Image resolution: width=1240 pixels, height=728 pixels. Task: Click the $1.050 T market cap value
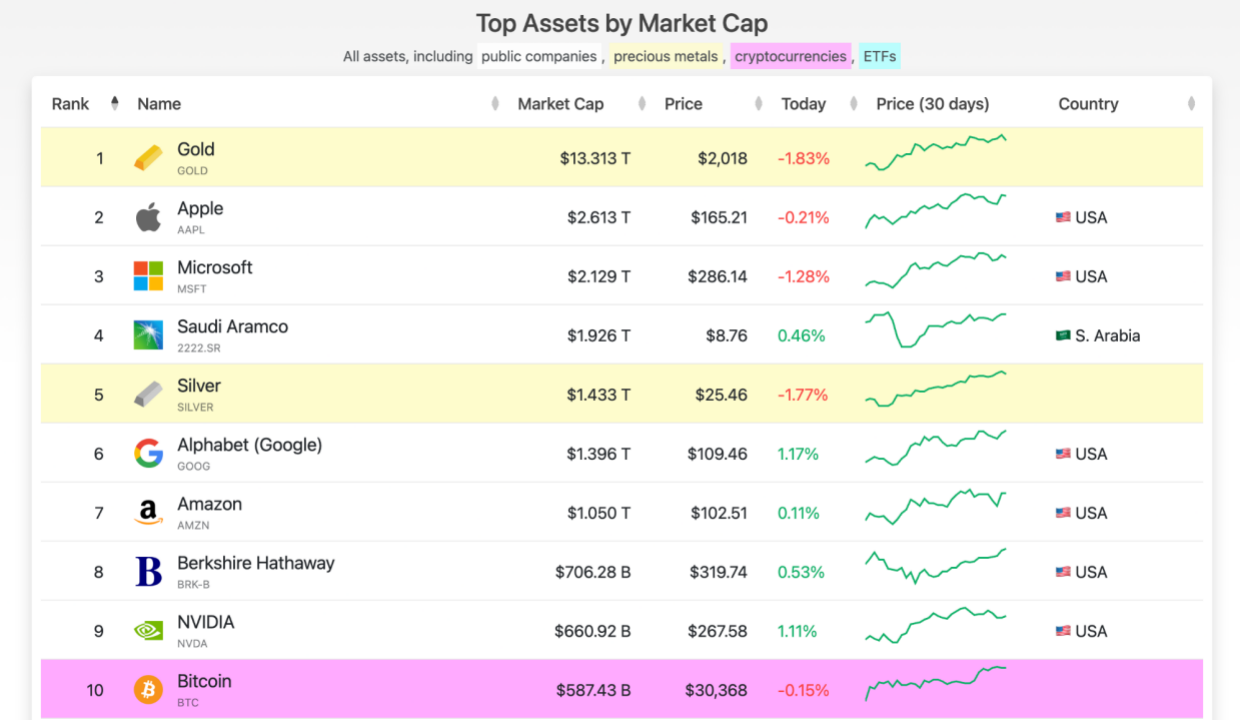[x=598, y=513]
